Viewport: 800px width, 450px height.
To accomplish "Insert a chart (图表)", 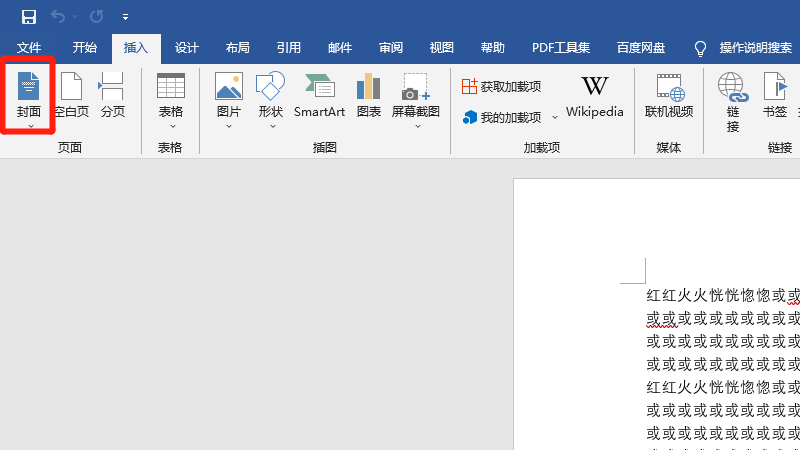I will pyautogui.click(x=369, y=96).
